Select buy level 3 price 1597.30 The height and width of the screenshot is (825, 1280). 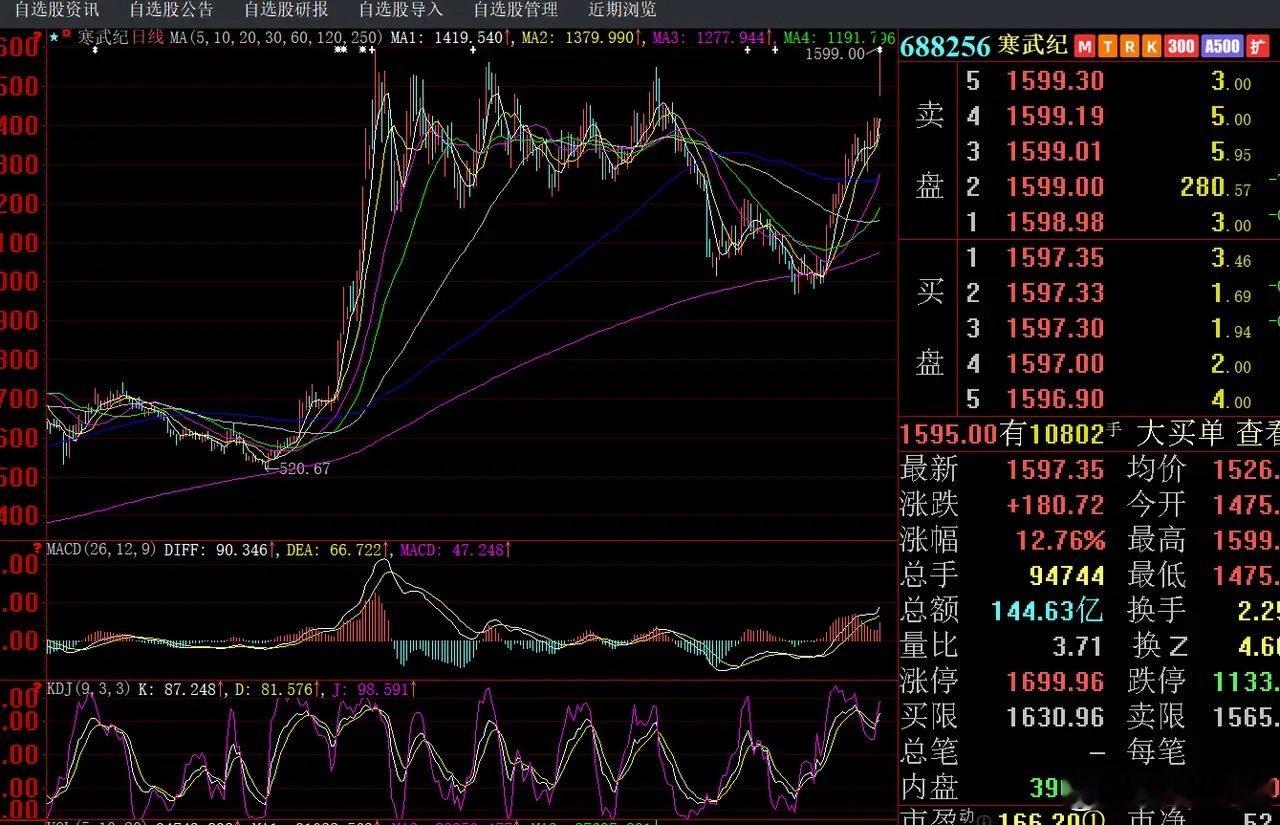[x=1055, y=328]
